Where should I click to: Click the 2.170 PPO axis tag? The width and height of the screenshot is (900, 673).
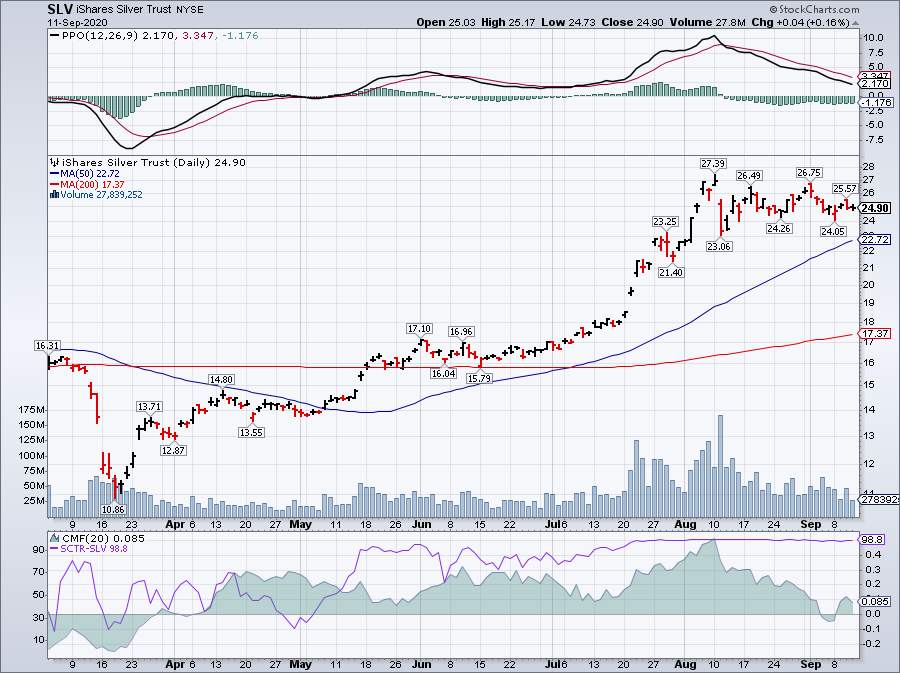[875, 84]
